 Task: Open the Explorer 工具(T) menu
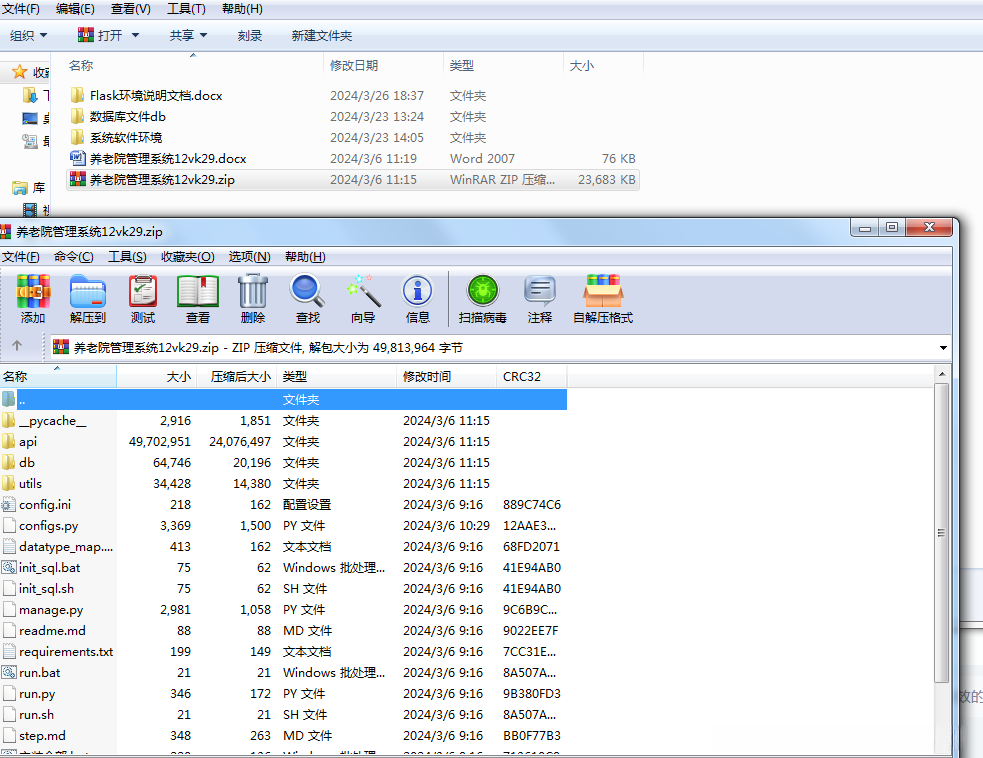(186, 9)
